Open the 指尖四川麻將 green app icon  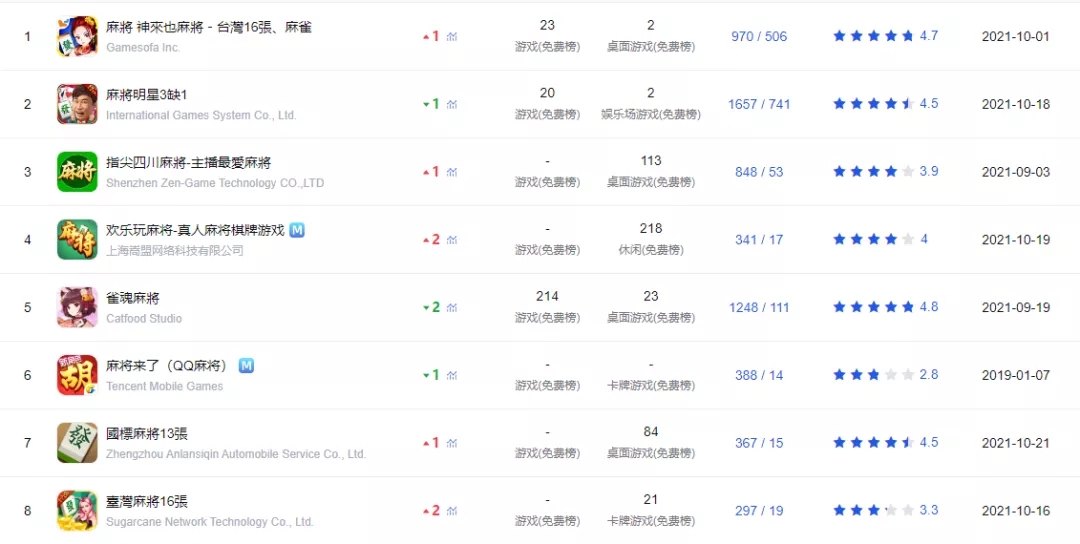click(x=77, y=171)
